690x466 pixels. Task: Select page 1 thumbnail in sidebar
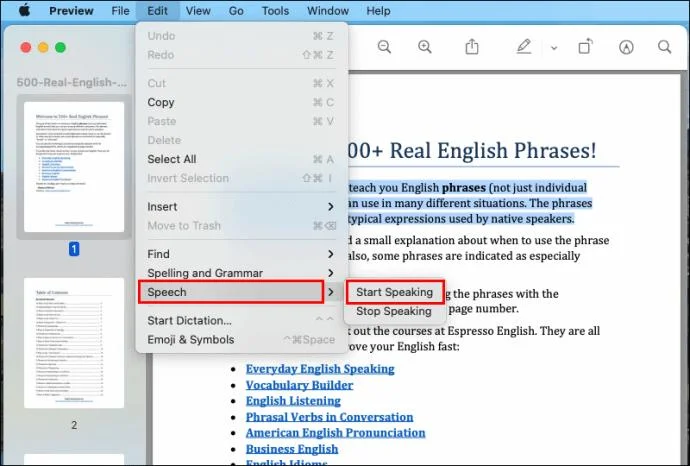coord(74,167)
